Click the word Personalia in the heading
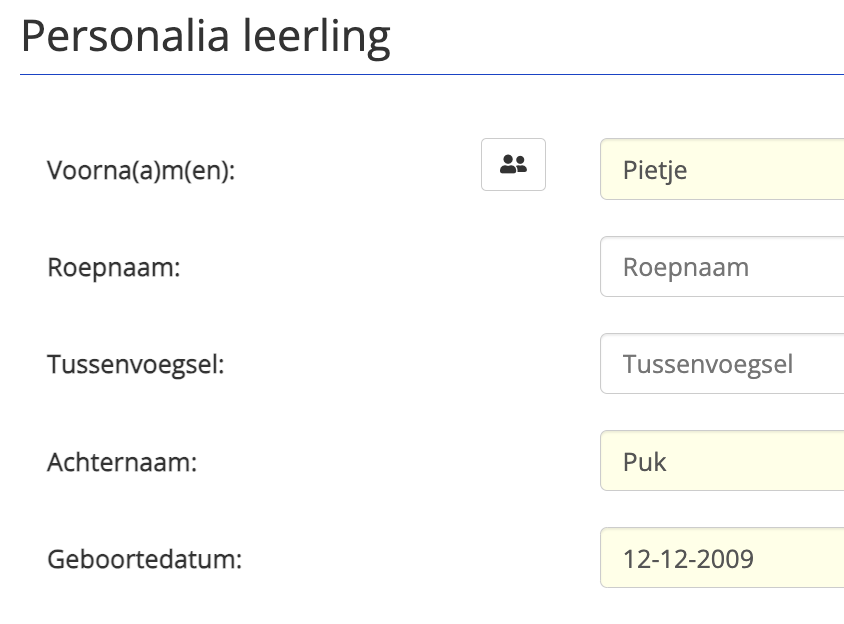 click(x=125, y=37)
